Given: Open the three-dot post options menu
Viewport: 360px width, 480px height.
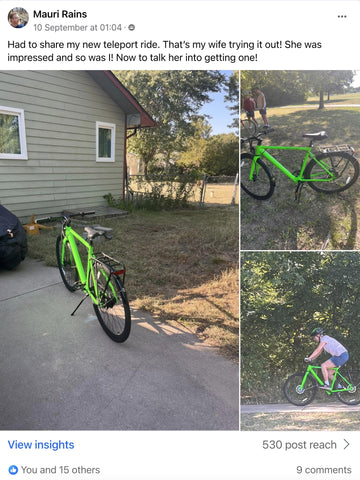Looking at the screenshot, I should tap(342, 17).
